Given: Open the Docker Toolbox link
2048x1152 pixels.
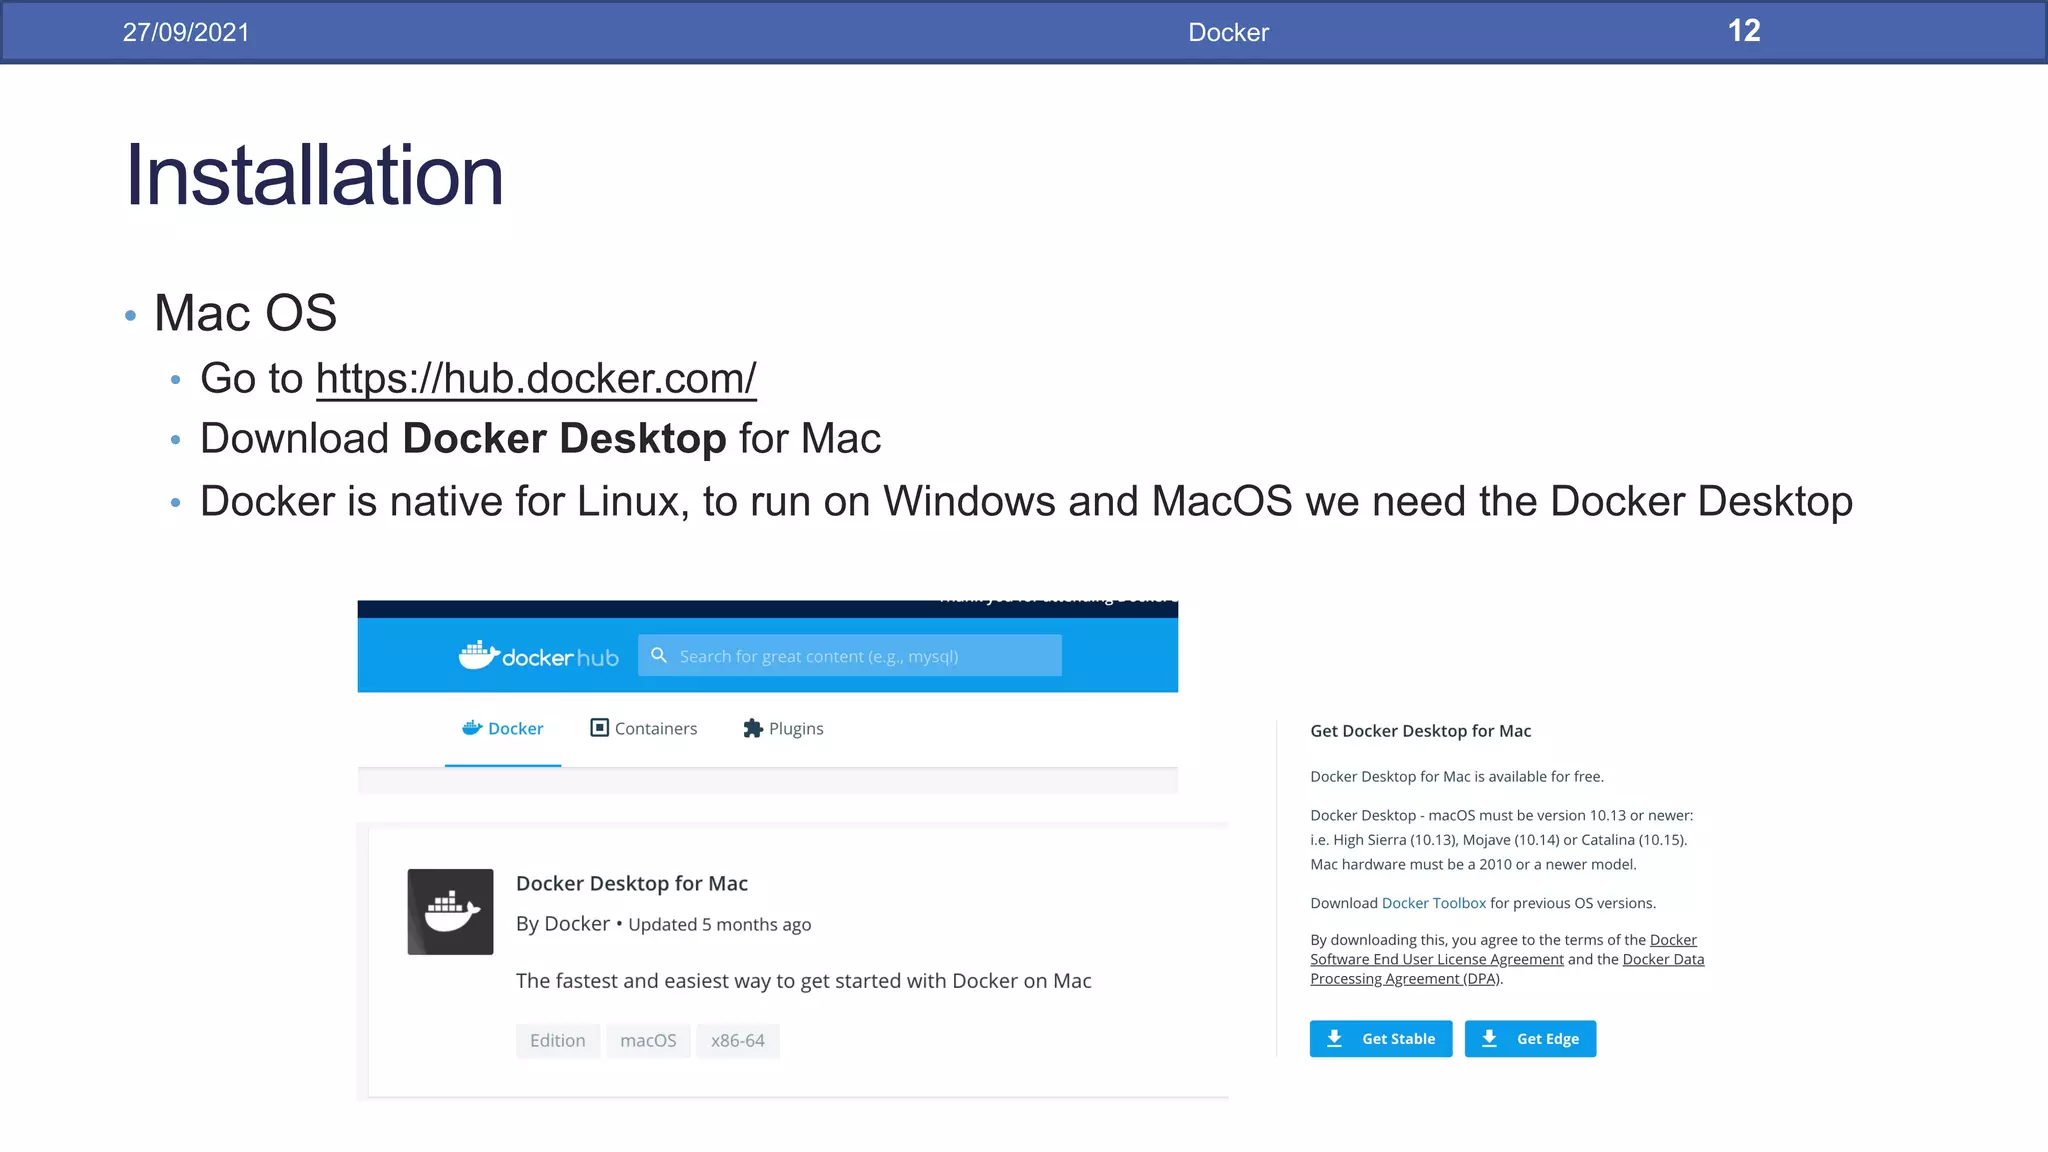Looking at the screenshot, I should point(1433,903).
